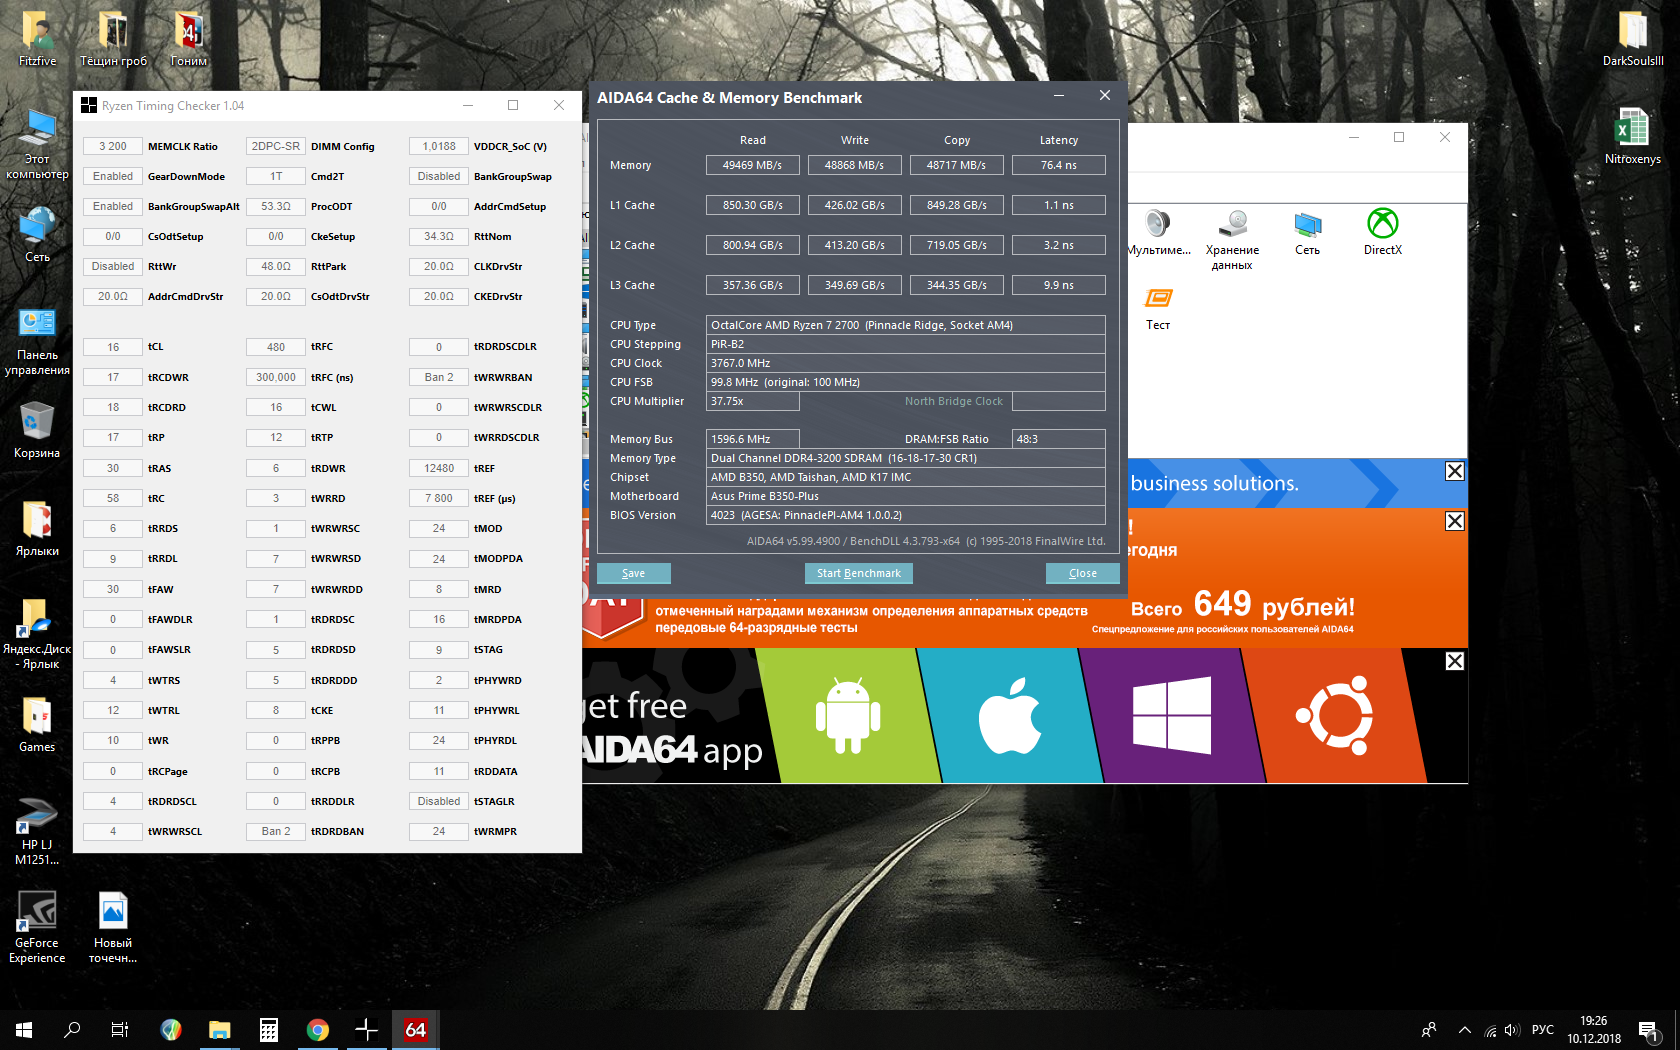Click the Windows logo in AIDA64 app banner
Image resolution: width=1680 pixels, height=1050 pixels.
pyautogui.click(x=1172, y=715)
